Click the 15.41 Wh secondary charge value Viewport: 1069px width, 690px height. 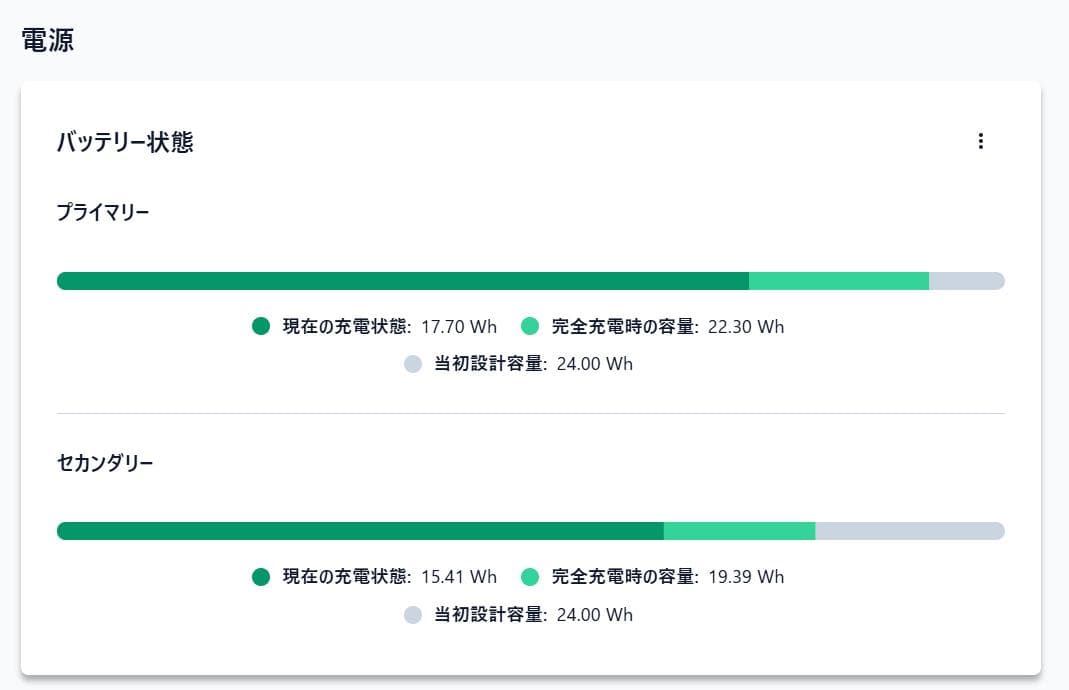(458, 577)
